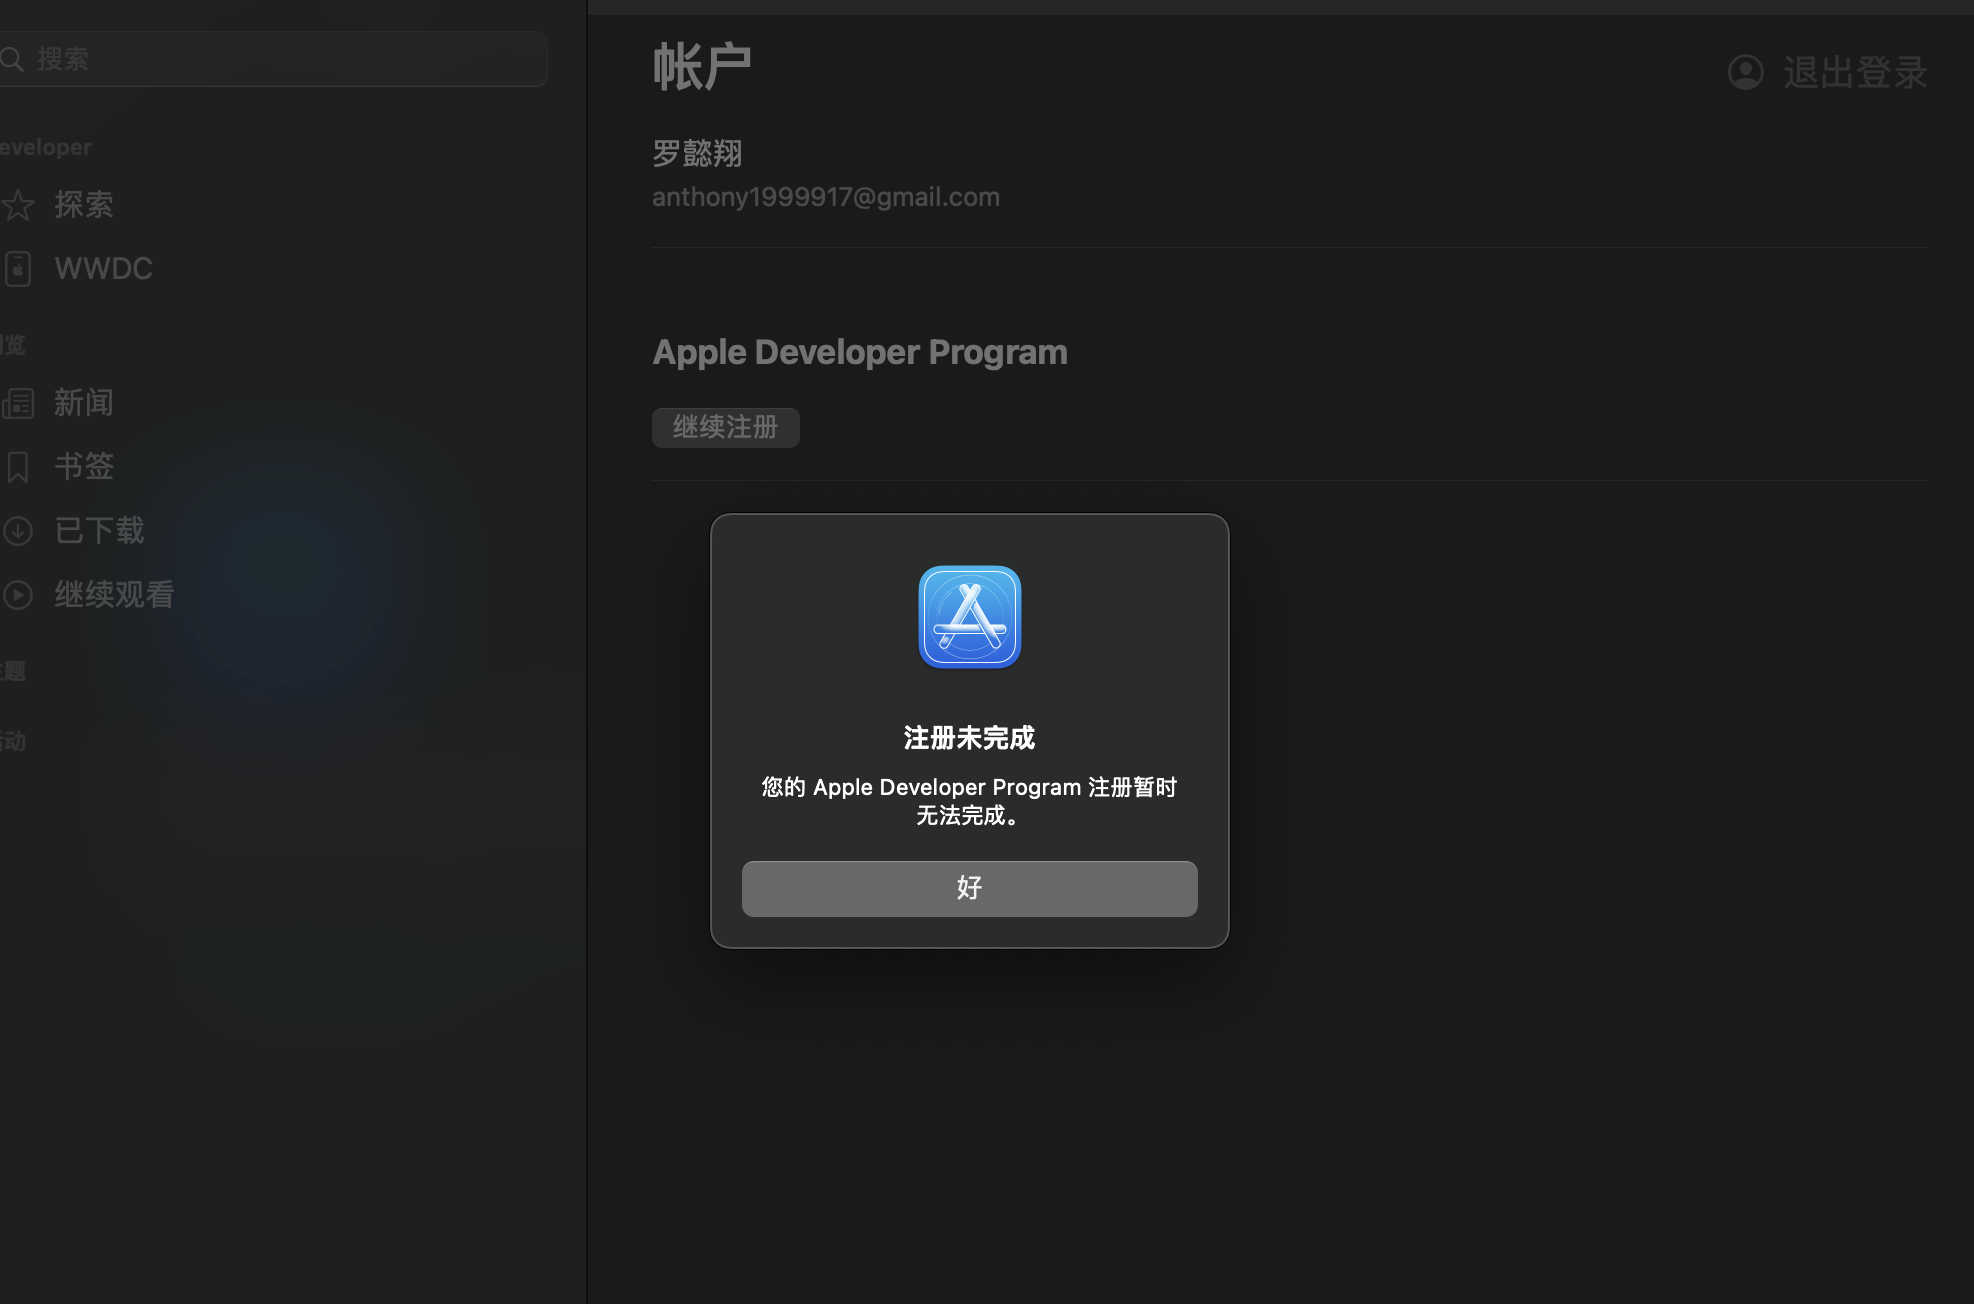The image size is (1974, 1304).
Task: Click the play icon beside 继续观看
Action: [19, 594]
